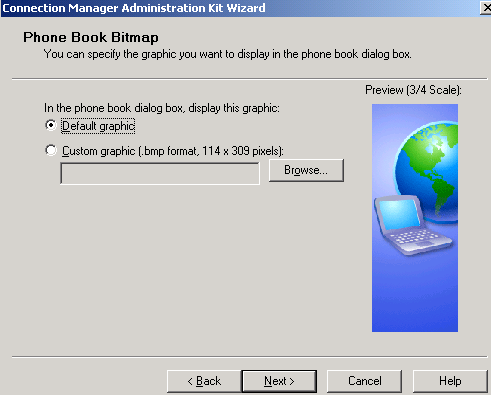
Task: Select the Default graphic radio button
Action: [x=51, y=125]
